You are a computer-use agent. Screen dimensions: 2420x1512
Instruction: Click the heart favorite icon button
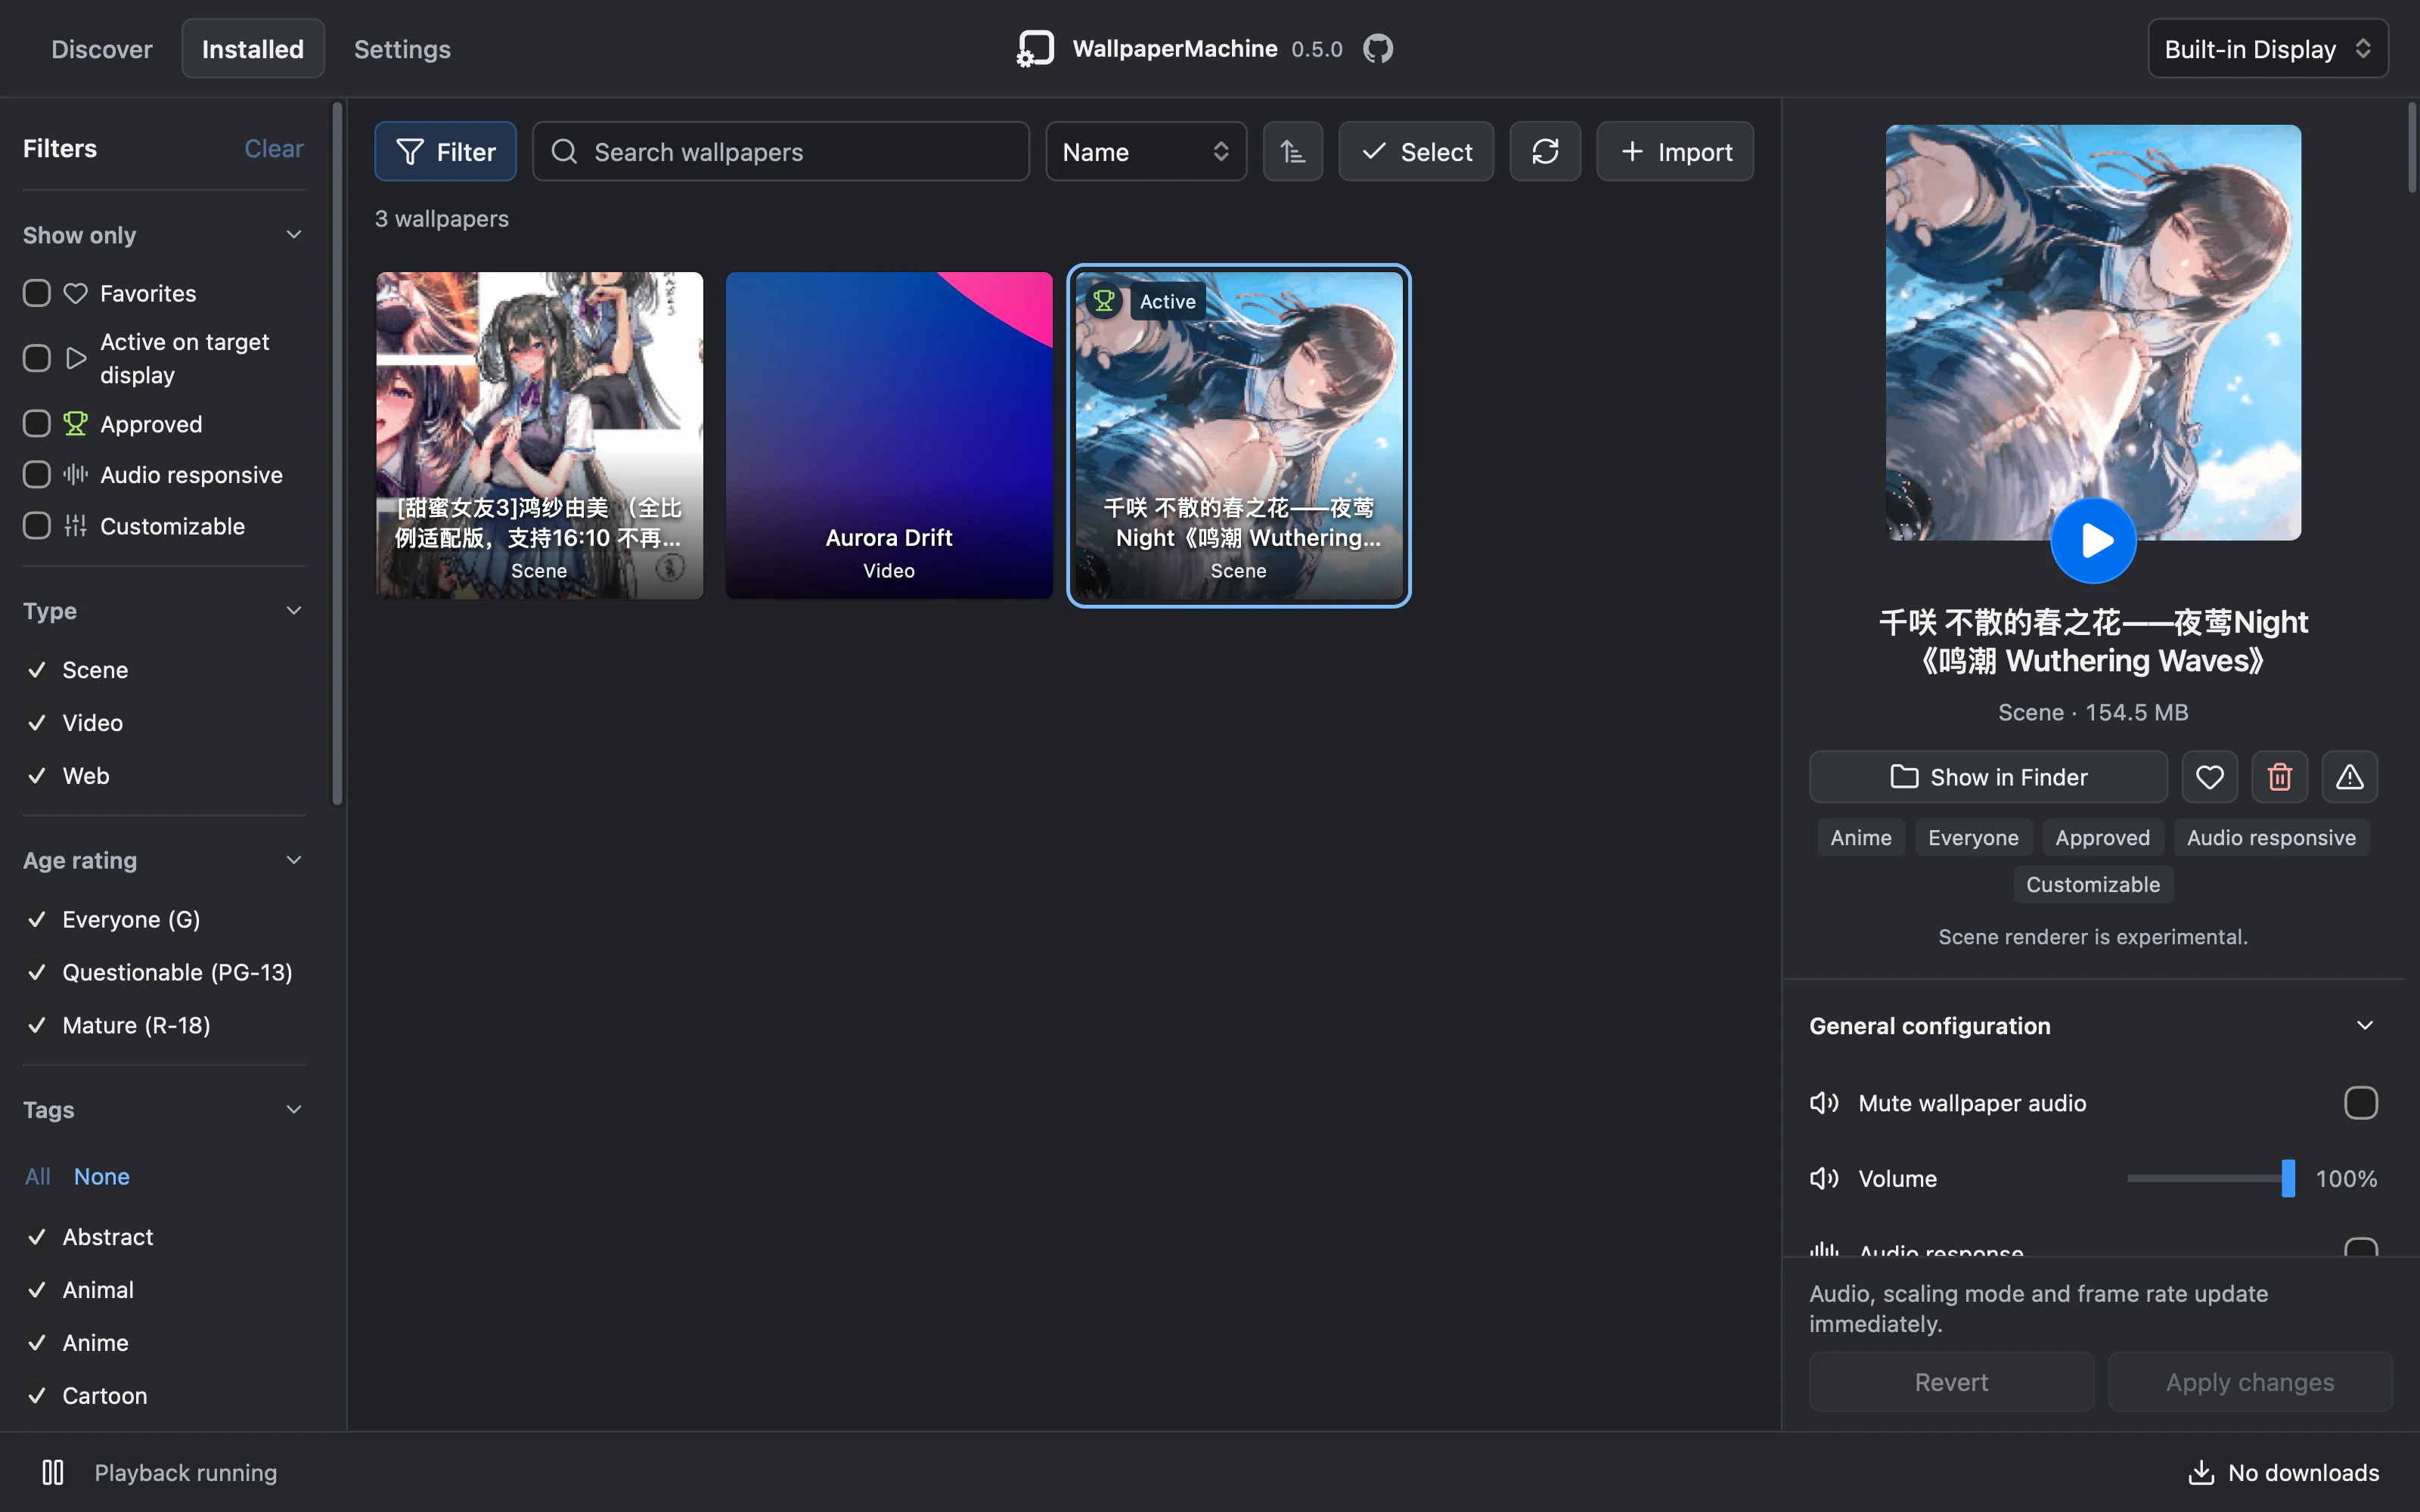click(x=2209, y=777)
